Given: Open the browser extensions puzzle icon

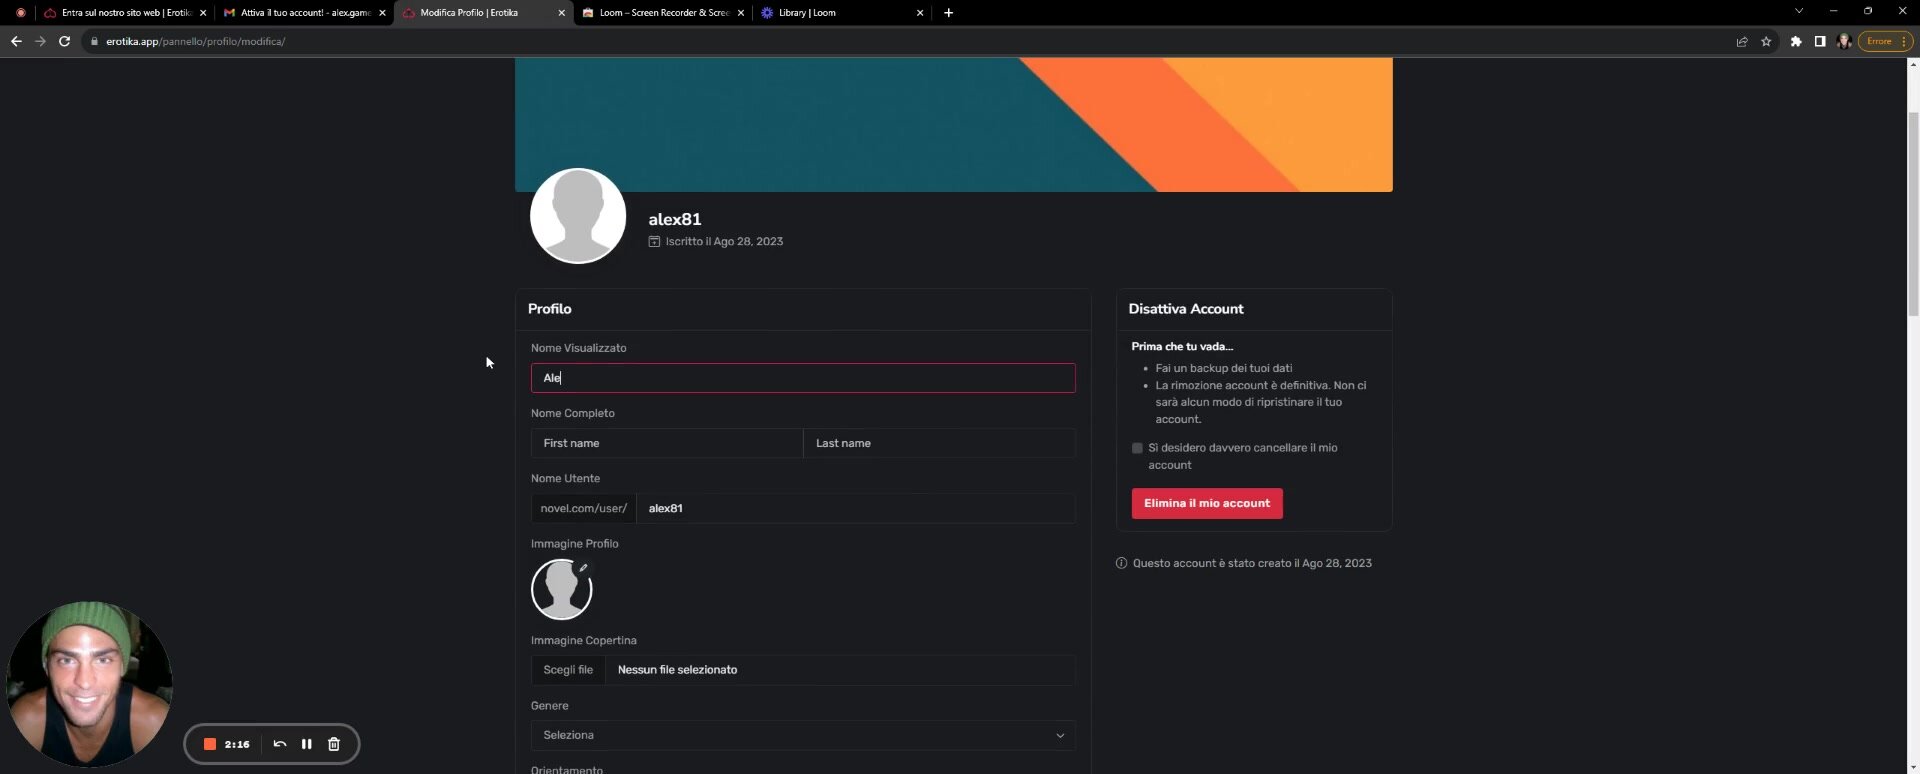Looking at the screenshot, I should (x=1796, y=41).
